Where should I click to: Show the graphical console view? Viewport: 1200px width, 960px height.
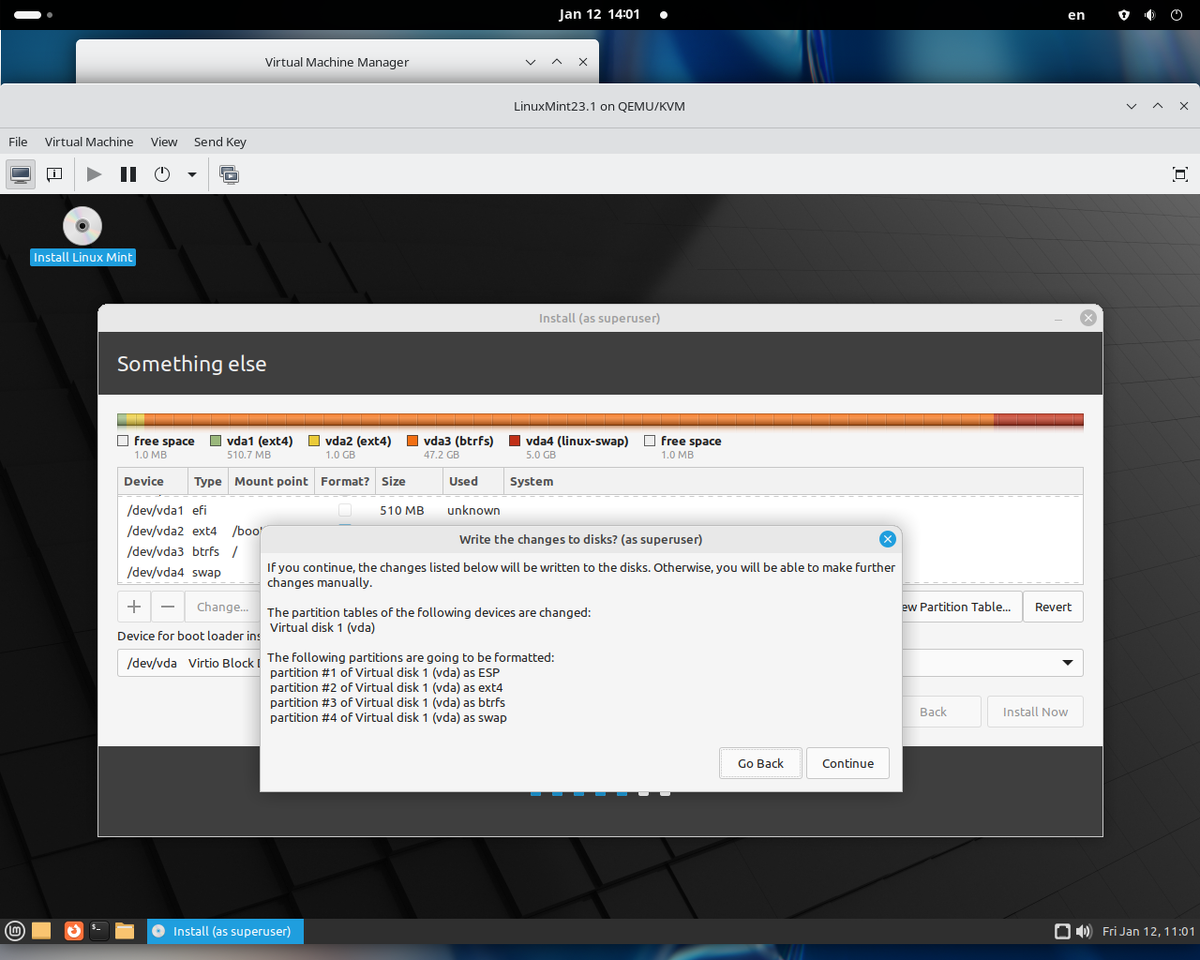point(20,174)
